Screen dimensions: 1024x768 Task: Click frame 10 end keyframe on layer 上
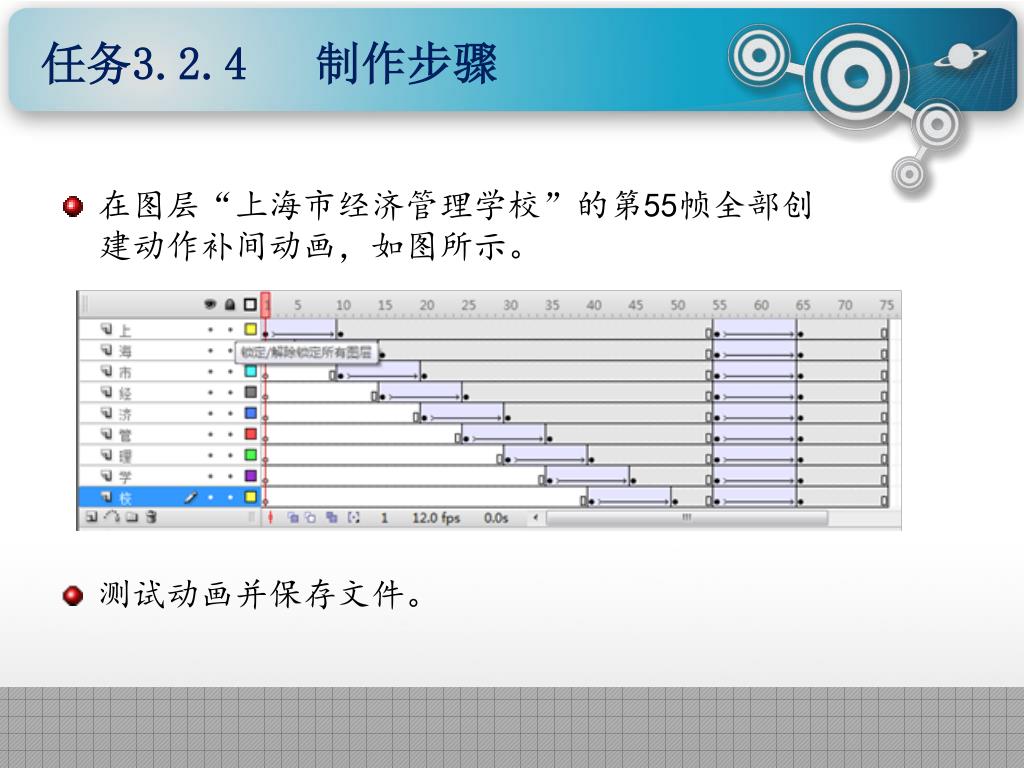click(341, 333)
